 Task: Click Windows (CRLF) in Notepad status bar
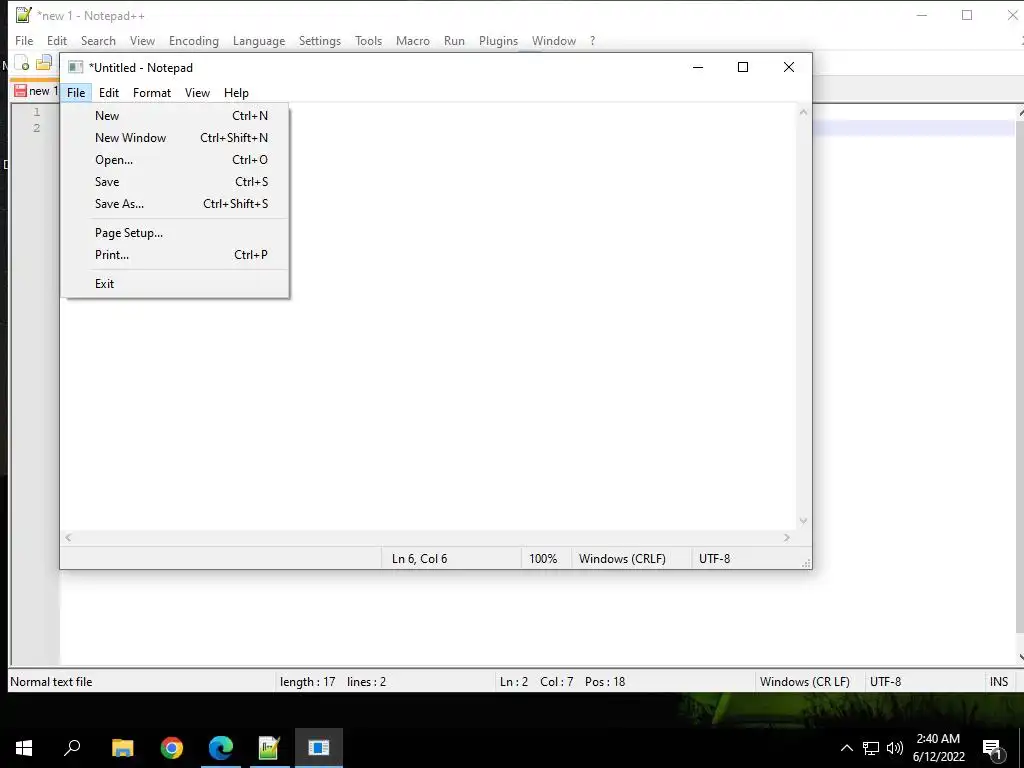pyautogui.click(x=622, y=559)
